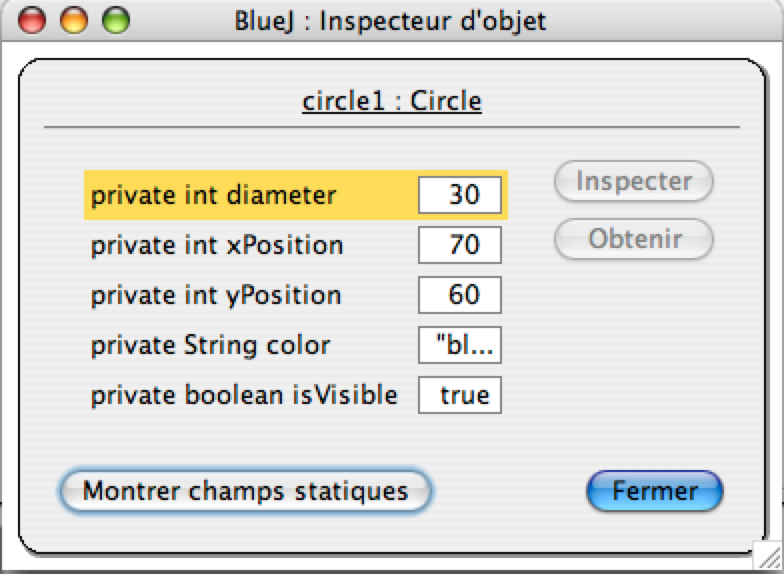
Task: Minimize window with the yellow button
Action: [x=74, y=20]
